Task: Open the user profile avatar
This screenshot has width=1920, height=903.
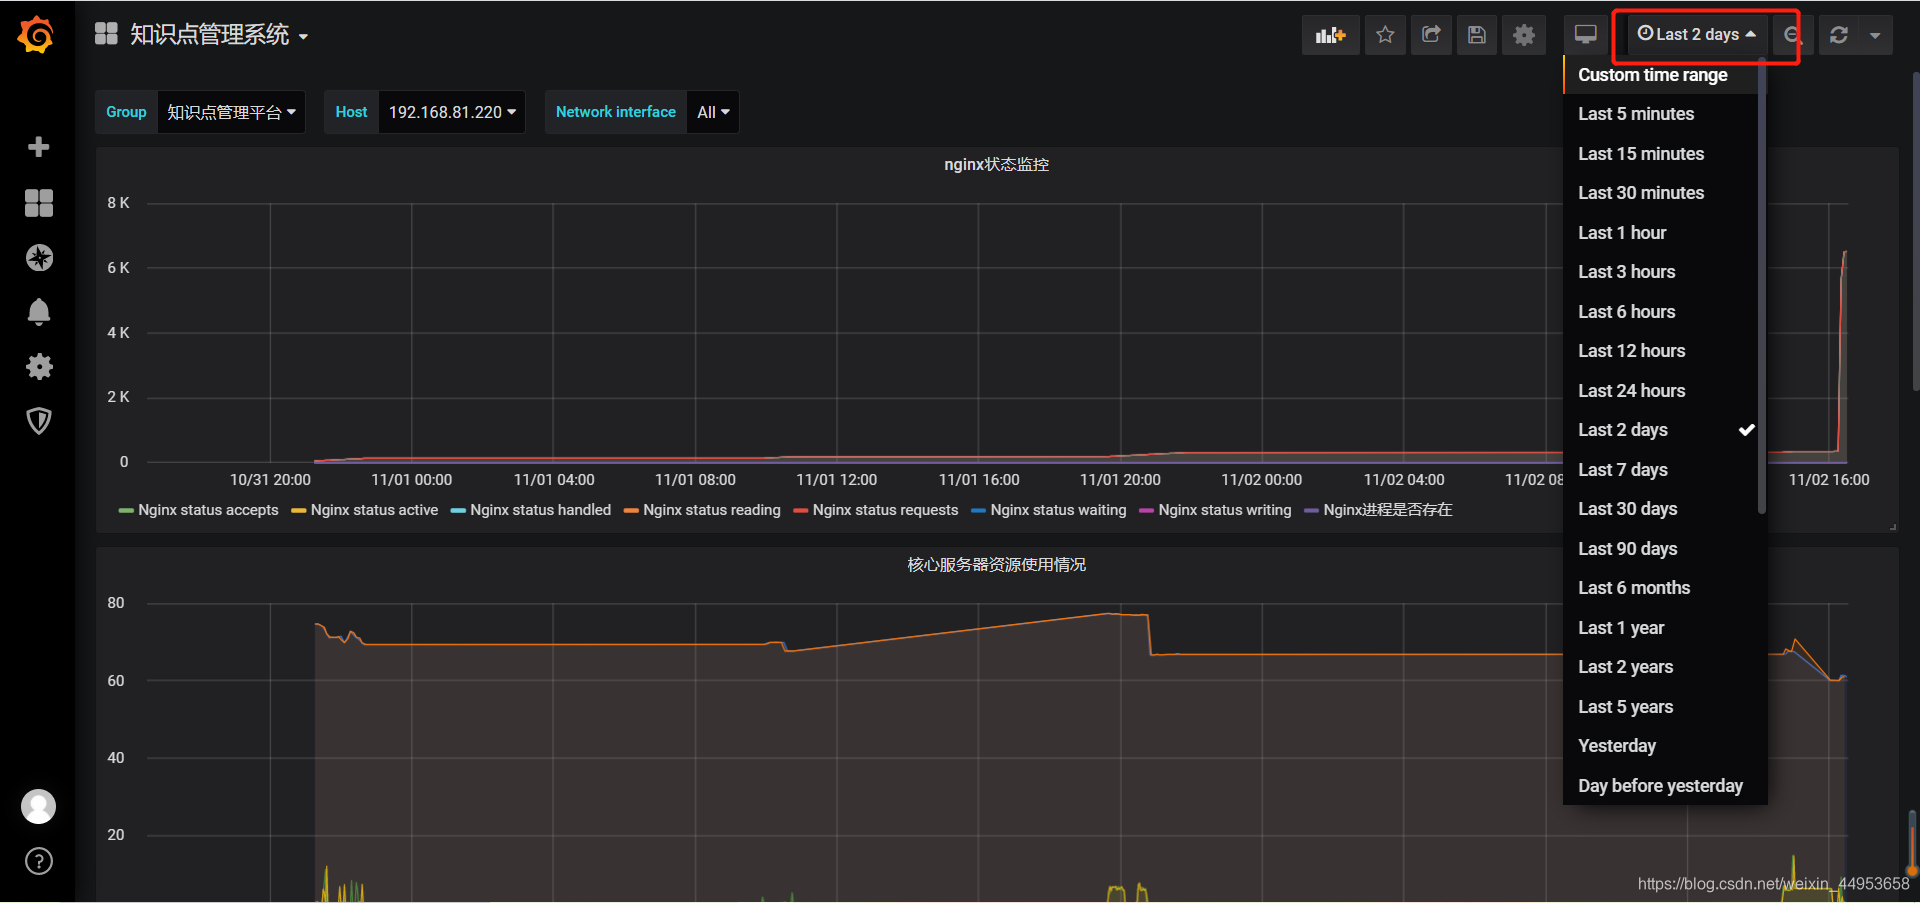Action: (39, 806)
